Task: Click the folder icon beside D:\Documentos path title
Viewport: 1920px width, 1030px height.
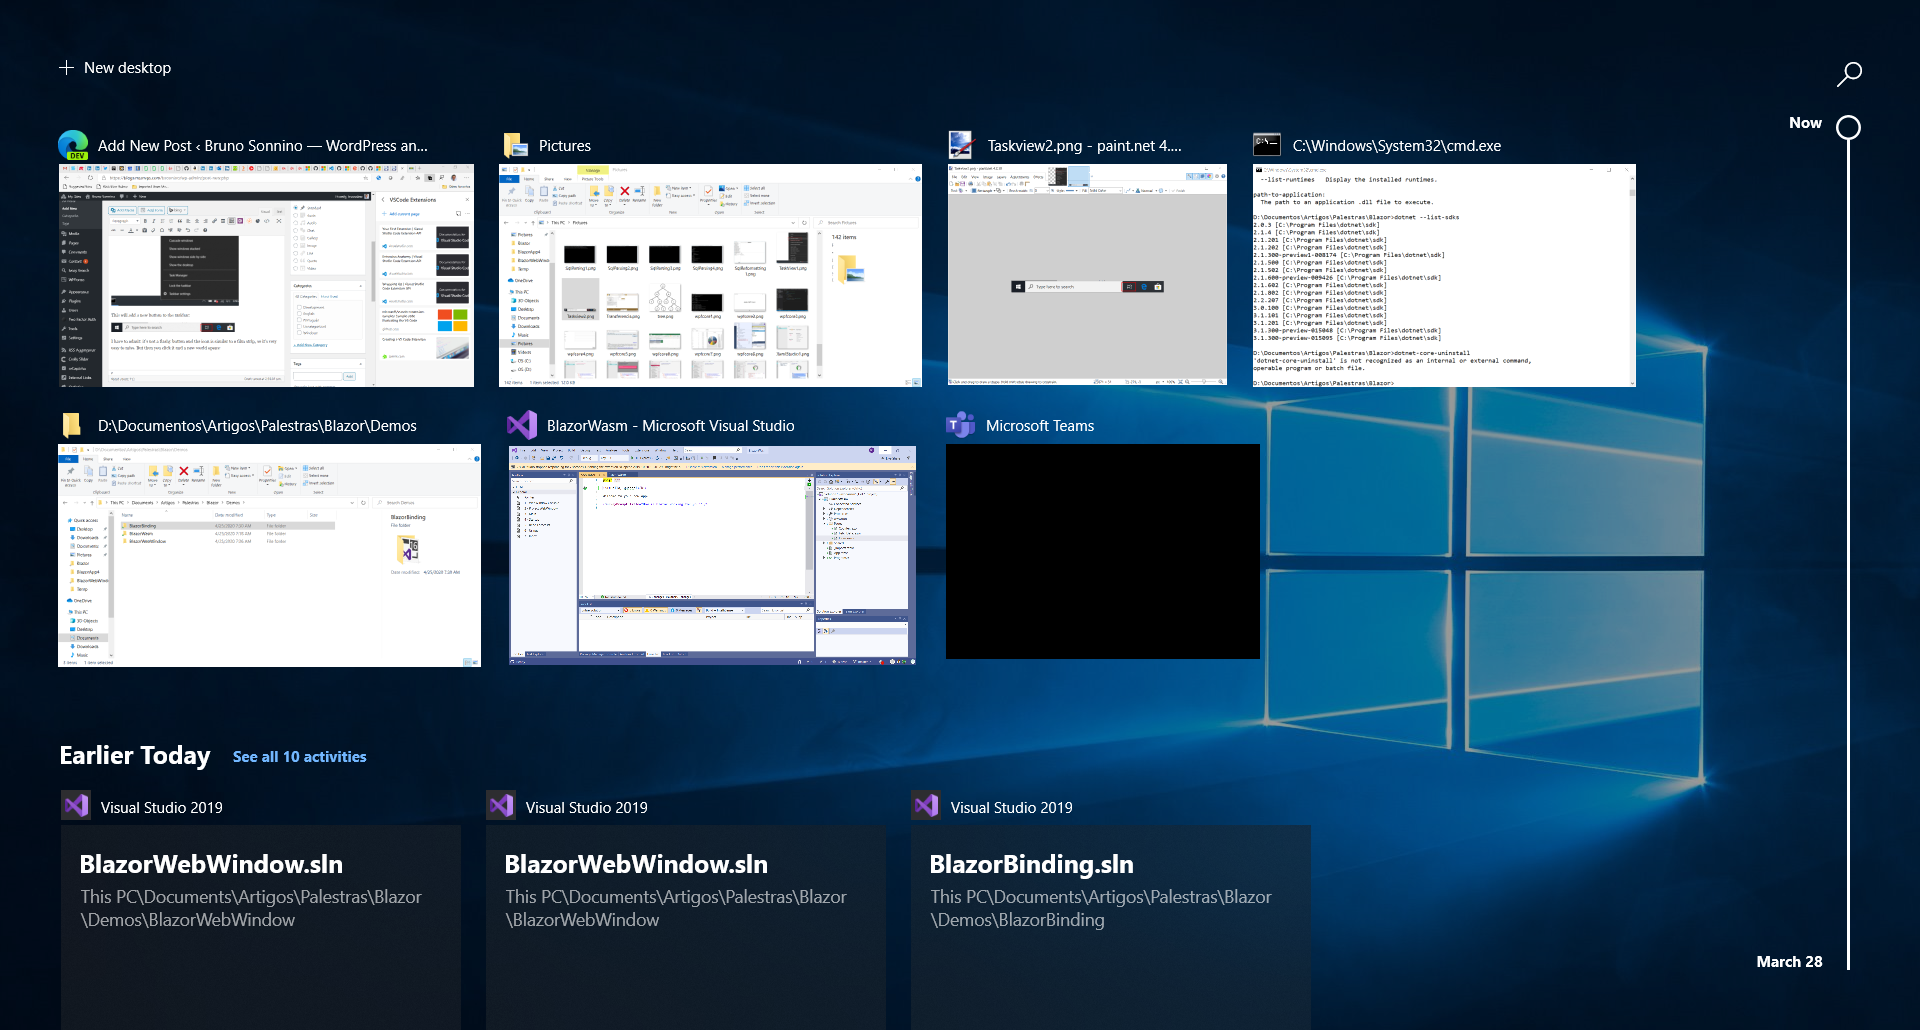Action: click(x=72, y=425)
